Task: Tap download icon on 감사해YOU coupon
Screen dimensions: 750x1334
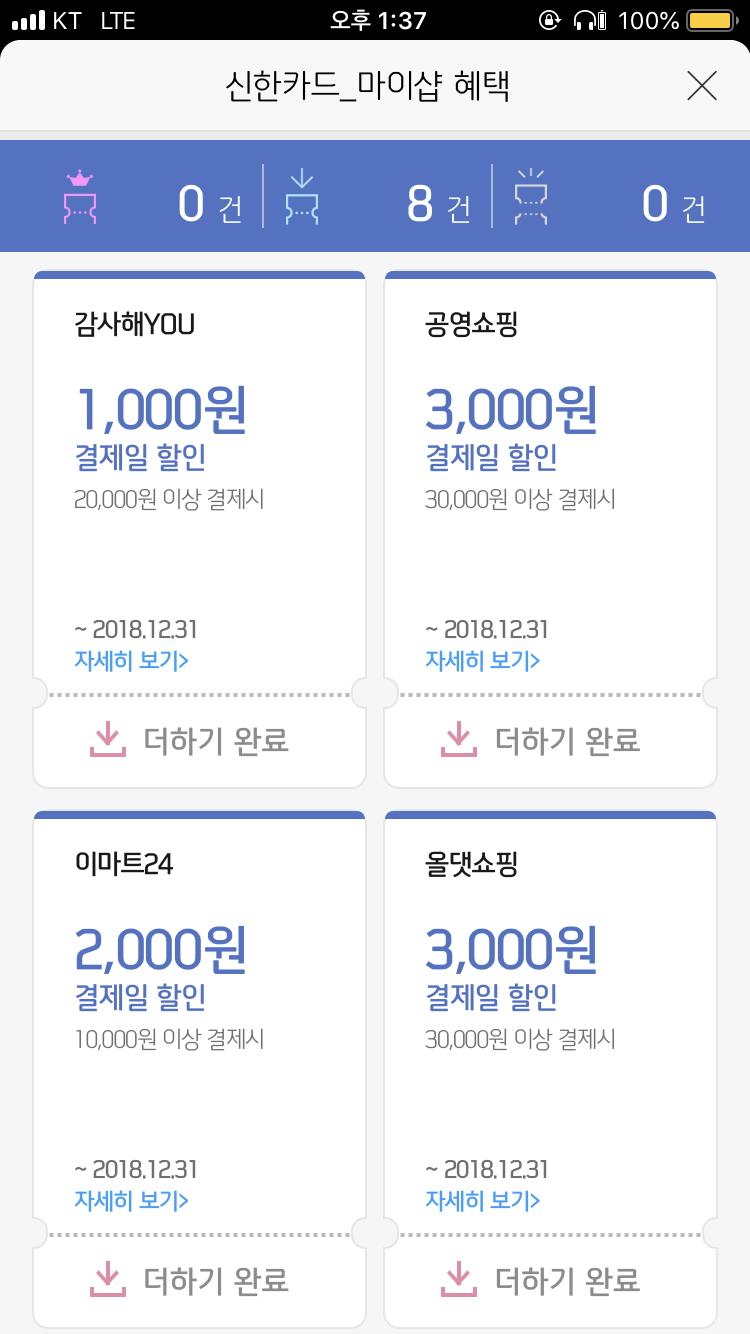Action: (107, 740)
